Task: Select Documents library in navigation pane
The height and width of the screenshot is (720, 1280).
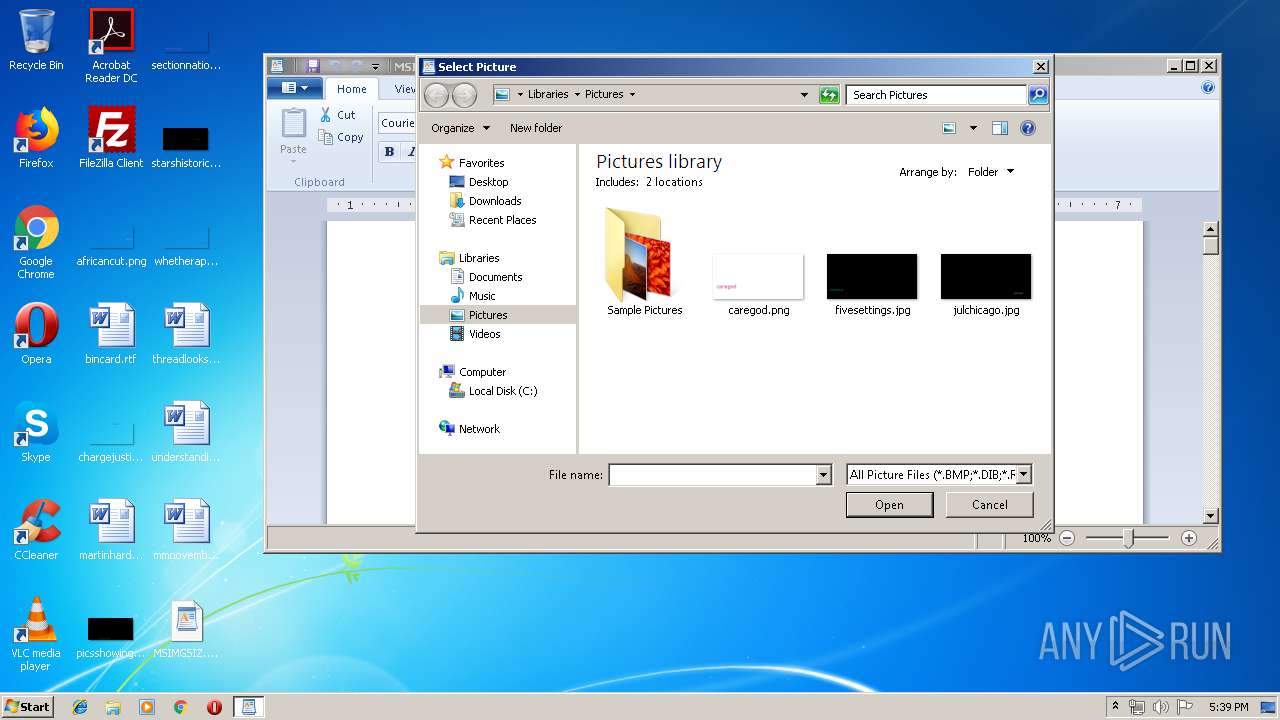Action: coord(495,277)
